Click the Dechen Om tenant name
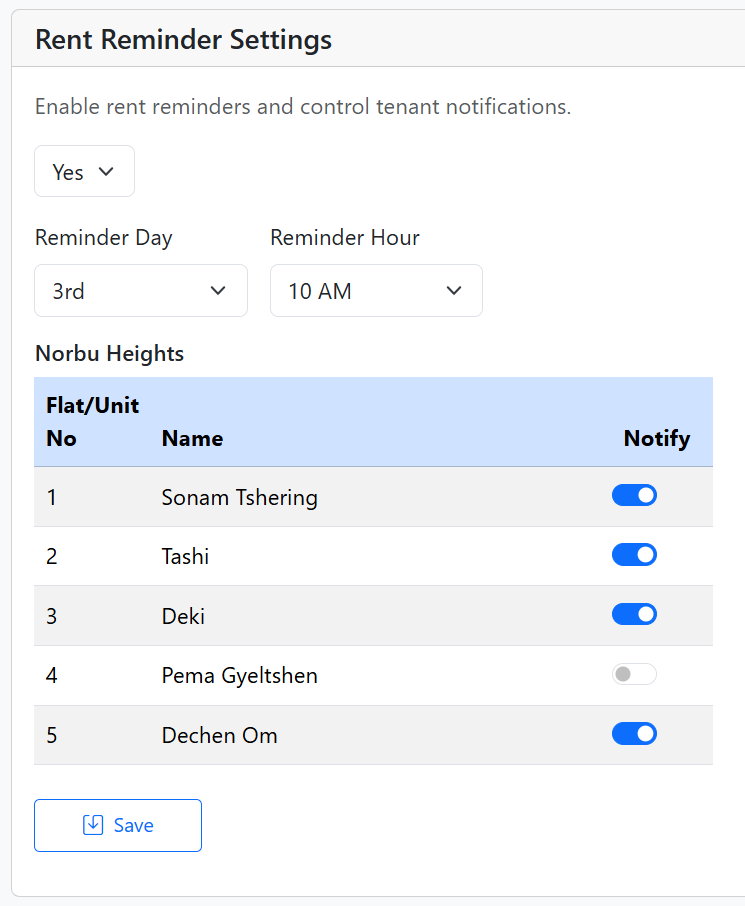 tap(219, 736)
